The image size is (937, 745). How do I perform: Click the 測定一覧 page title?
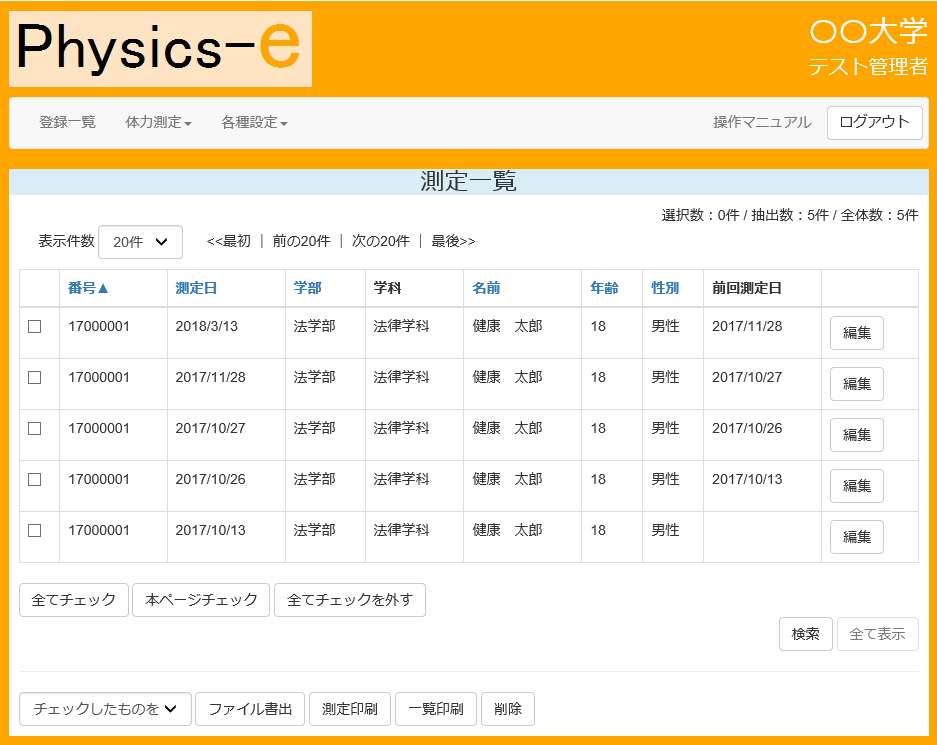point(468,182)
